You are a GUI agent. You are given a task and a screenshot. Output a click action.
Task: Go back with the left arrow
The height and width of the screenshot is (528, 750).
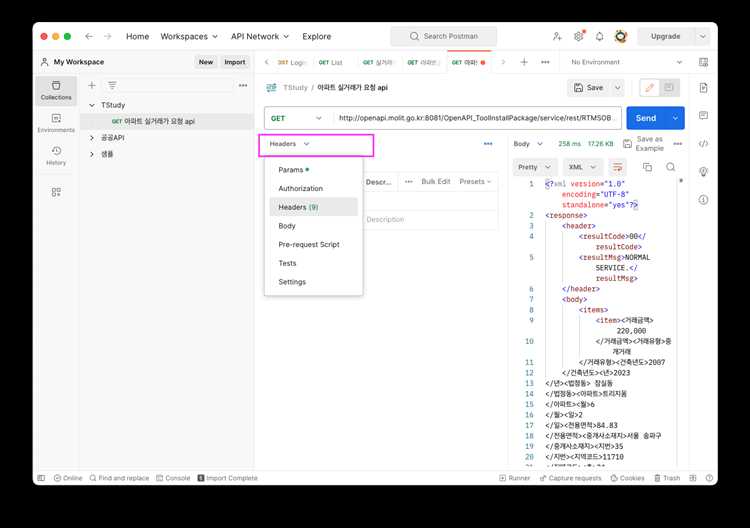tap(89, 36)
